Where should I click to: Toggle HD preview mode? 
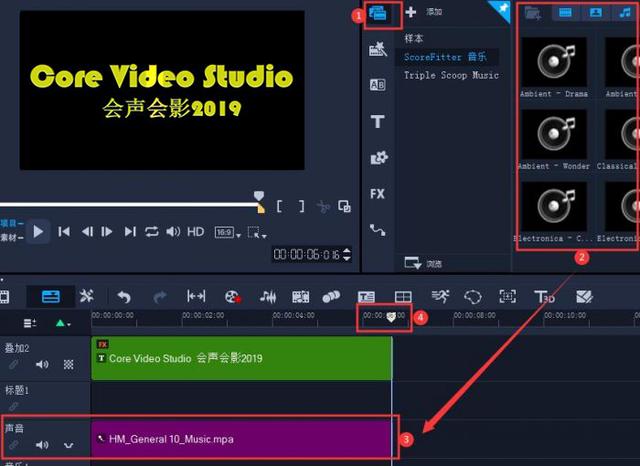(196, 232)
